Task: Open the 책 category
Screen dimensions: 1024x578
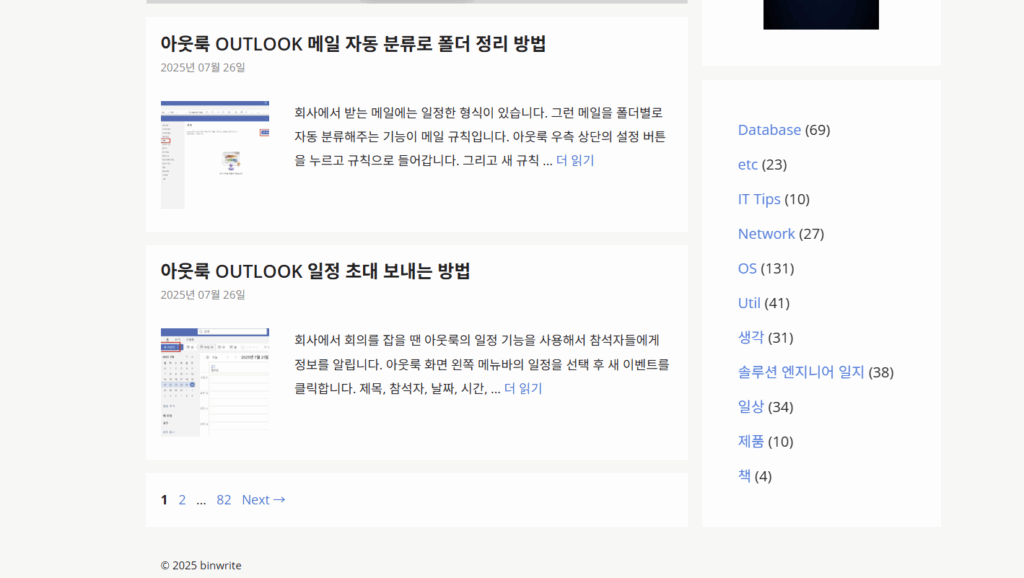Action: pyautogui.click(x=744, y=476)
